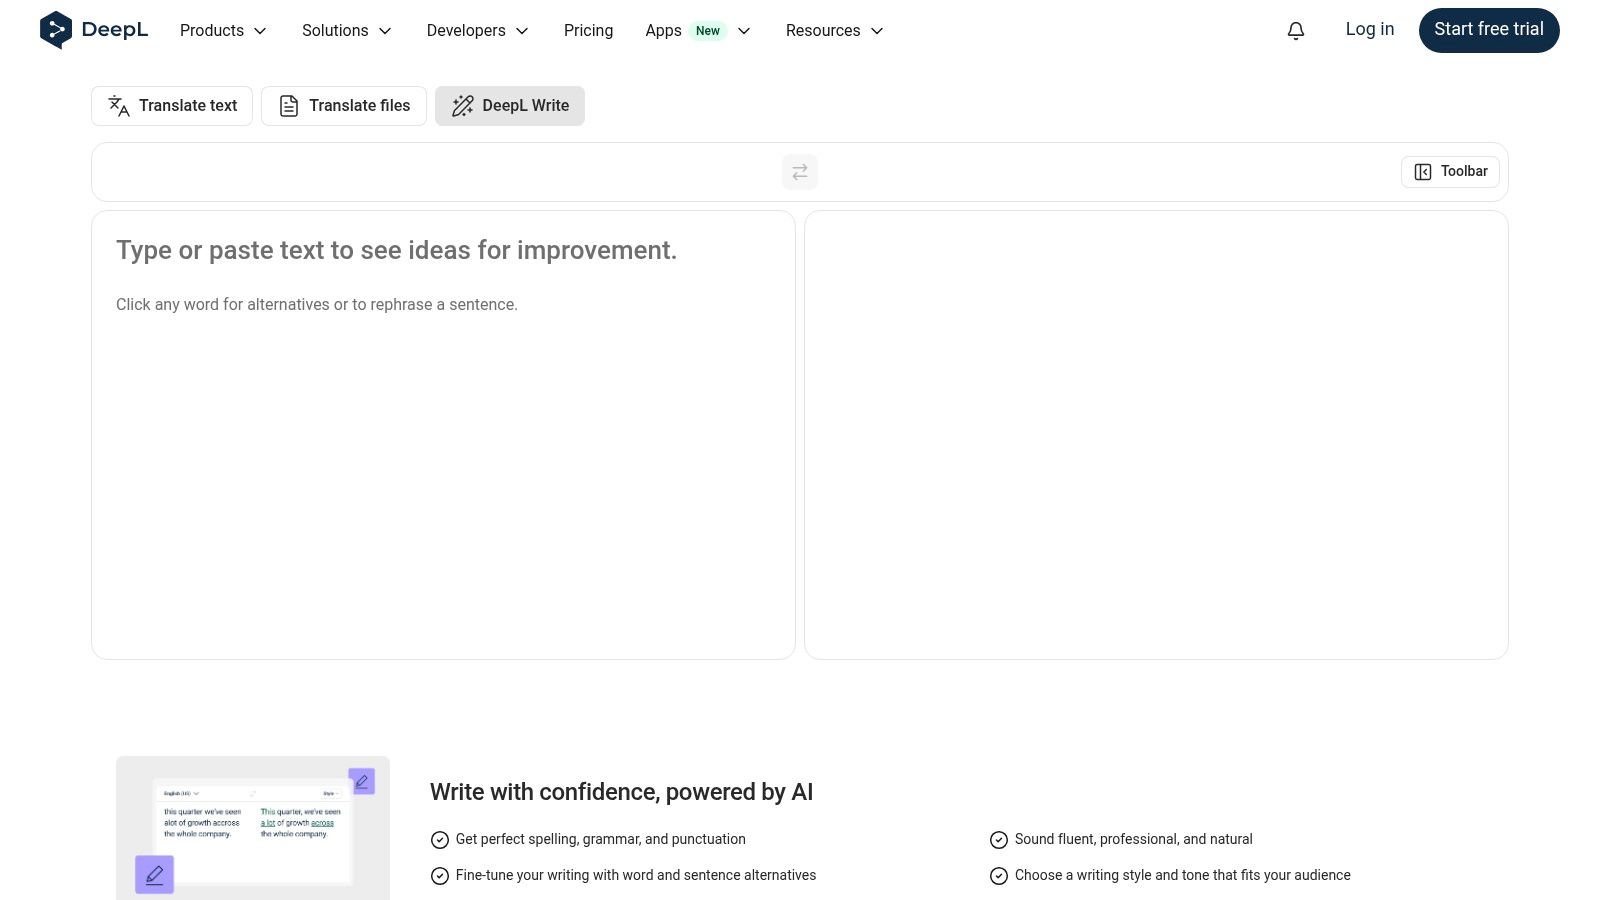
Task: Click the text Sound fluent, professional, and natural
Action: pos(1134,840)
